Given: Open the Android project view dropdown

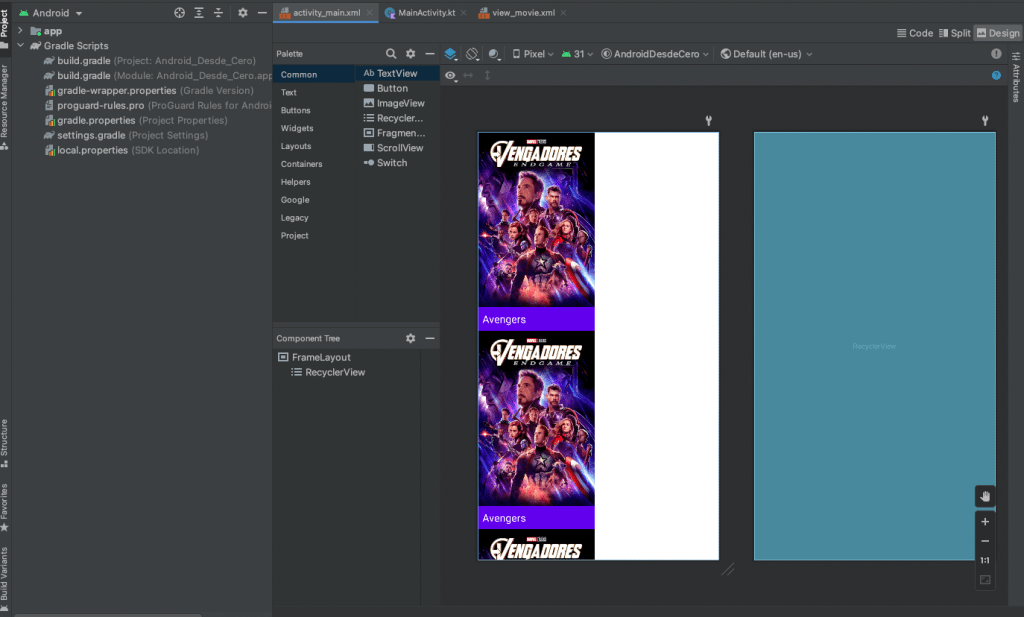Looking at the screenshot, I should tap(51, 13).
